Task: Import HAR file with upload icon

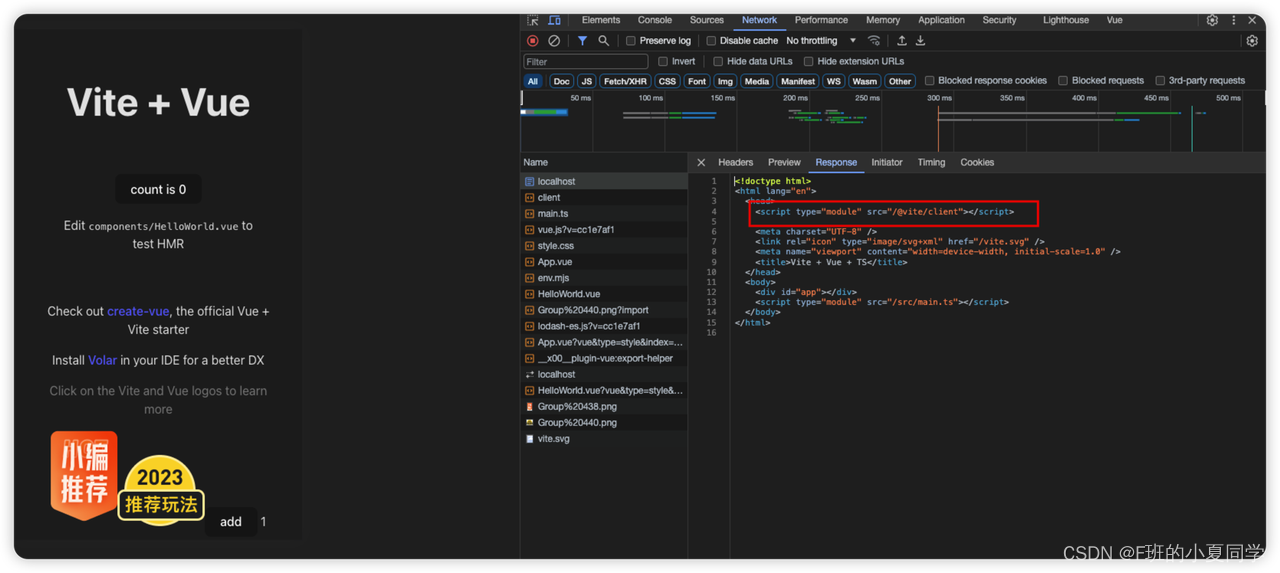Action: point(902,41)
